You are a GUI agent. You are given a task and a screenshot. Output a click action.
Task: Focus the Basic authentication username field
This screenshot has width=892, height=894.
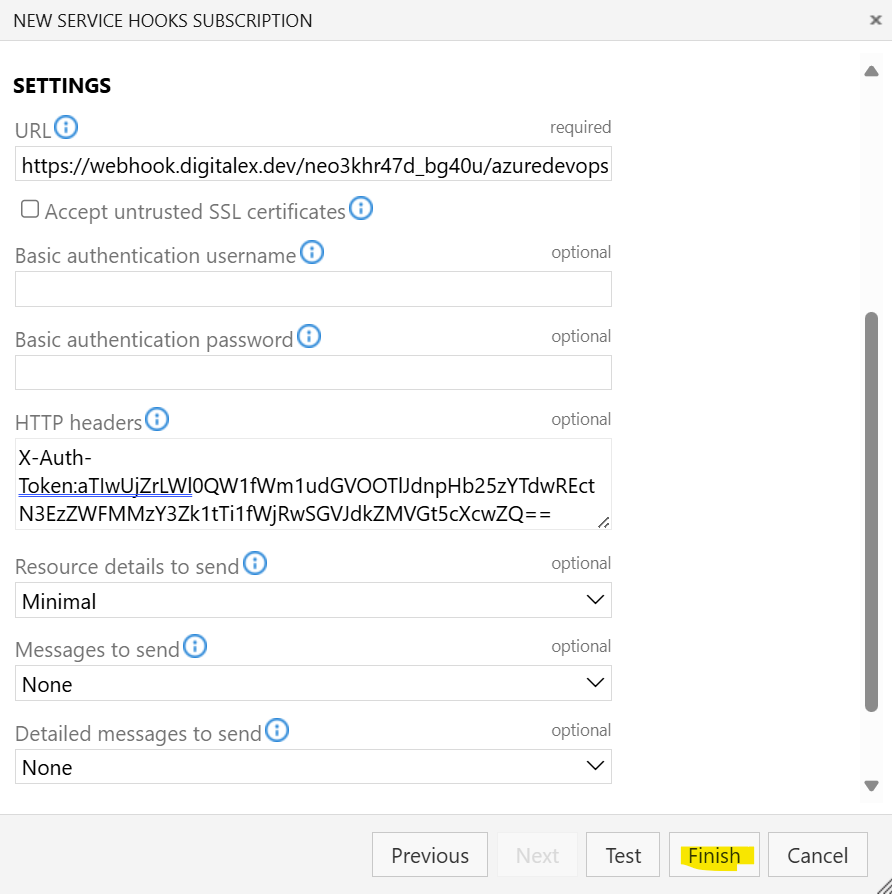click(313, 289)
